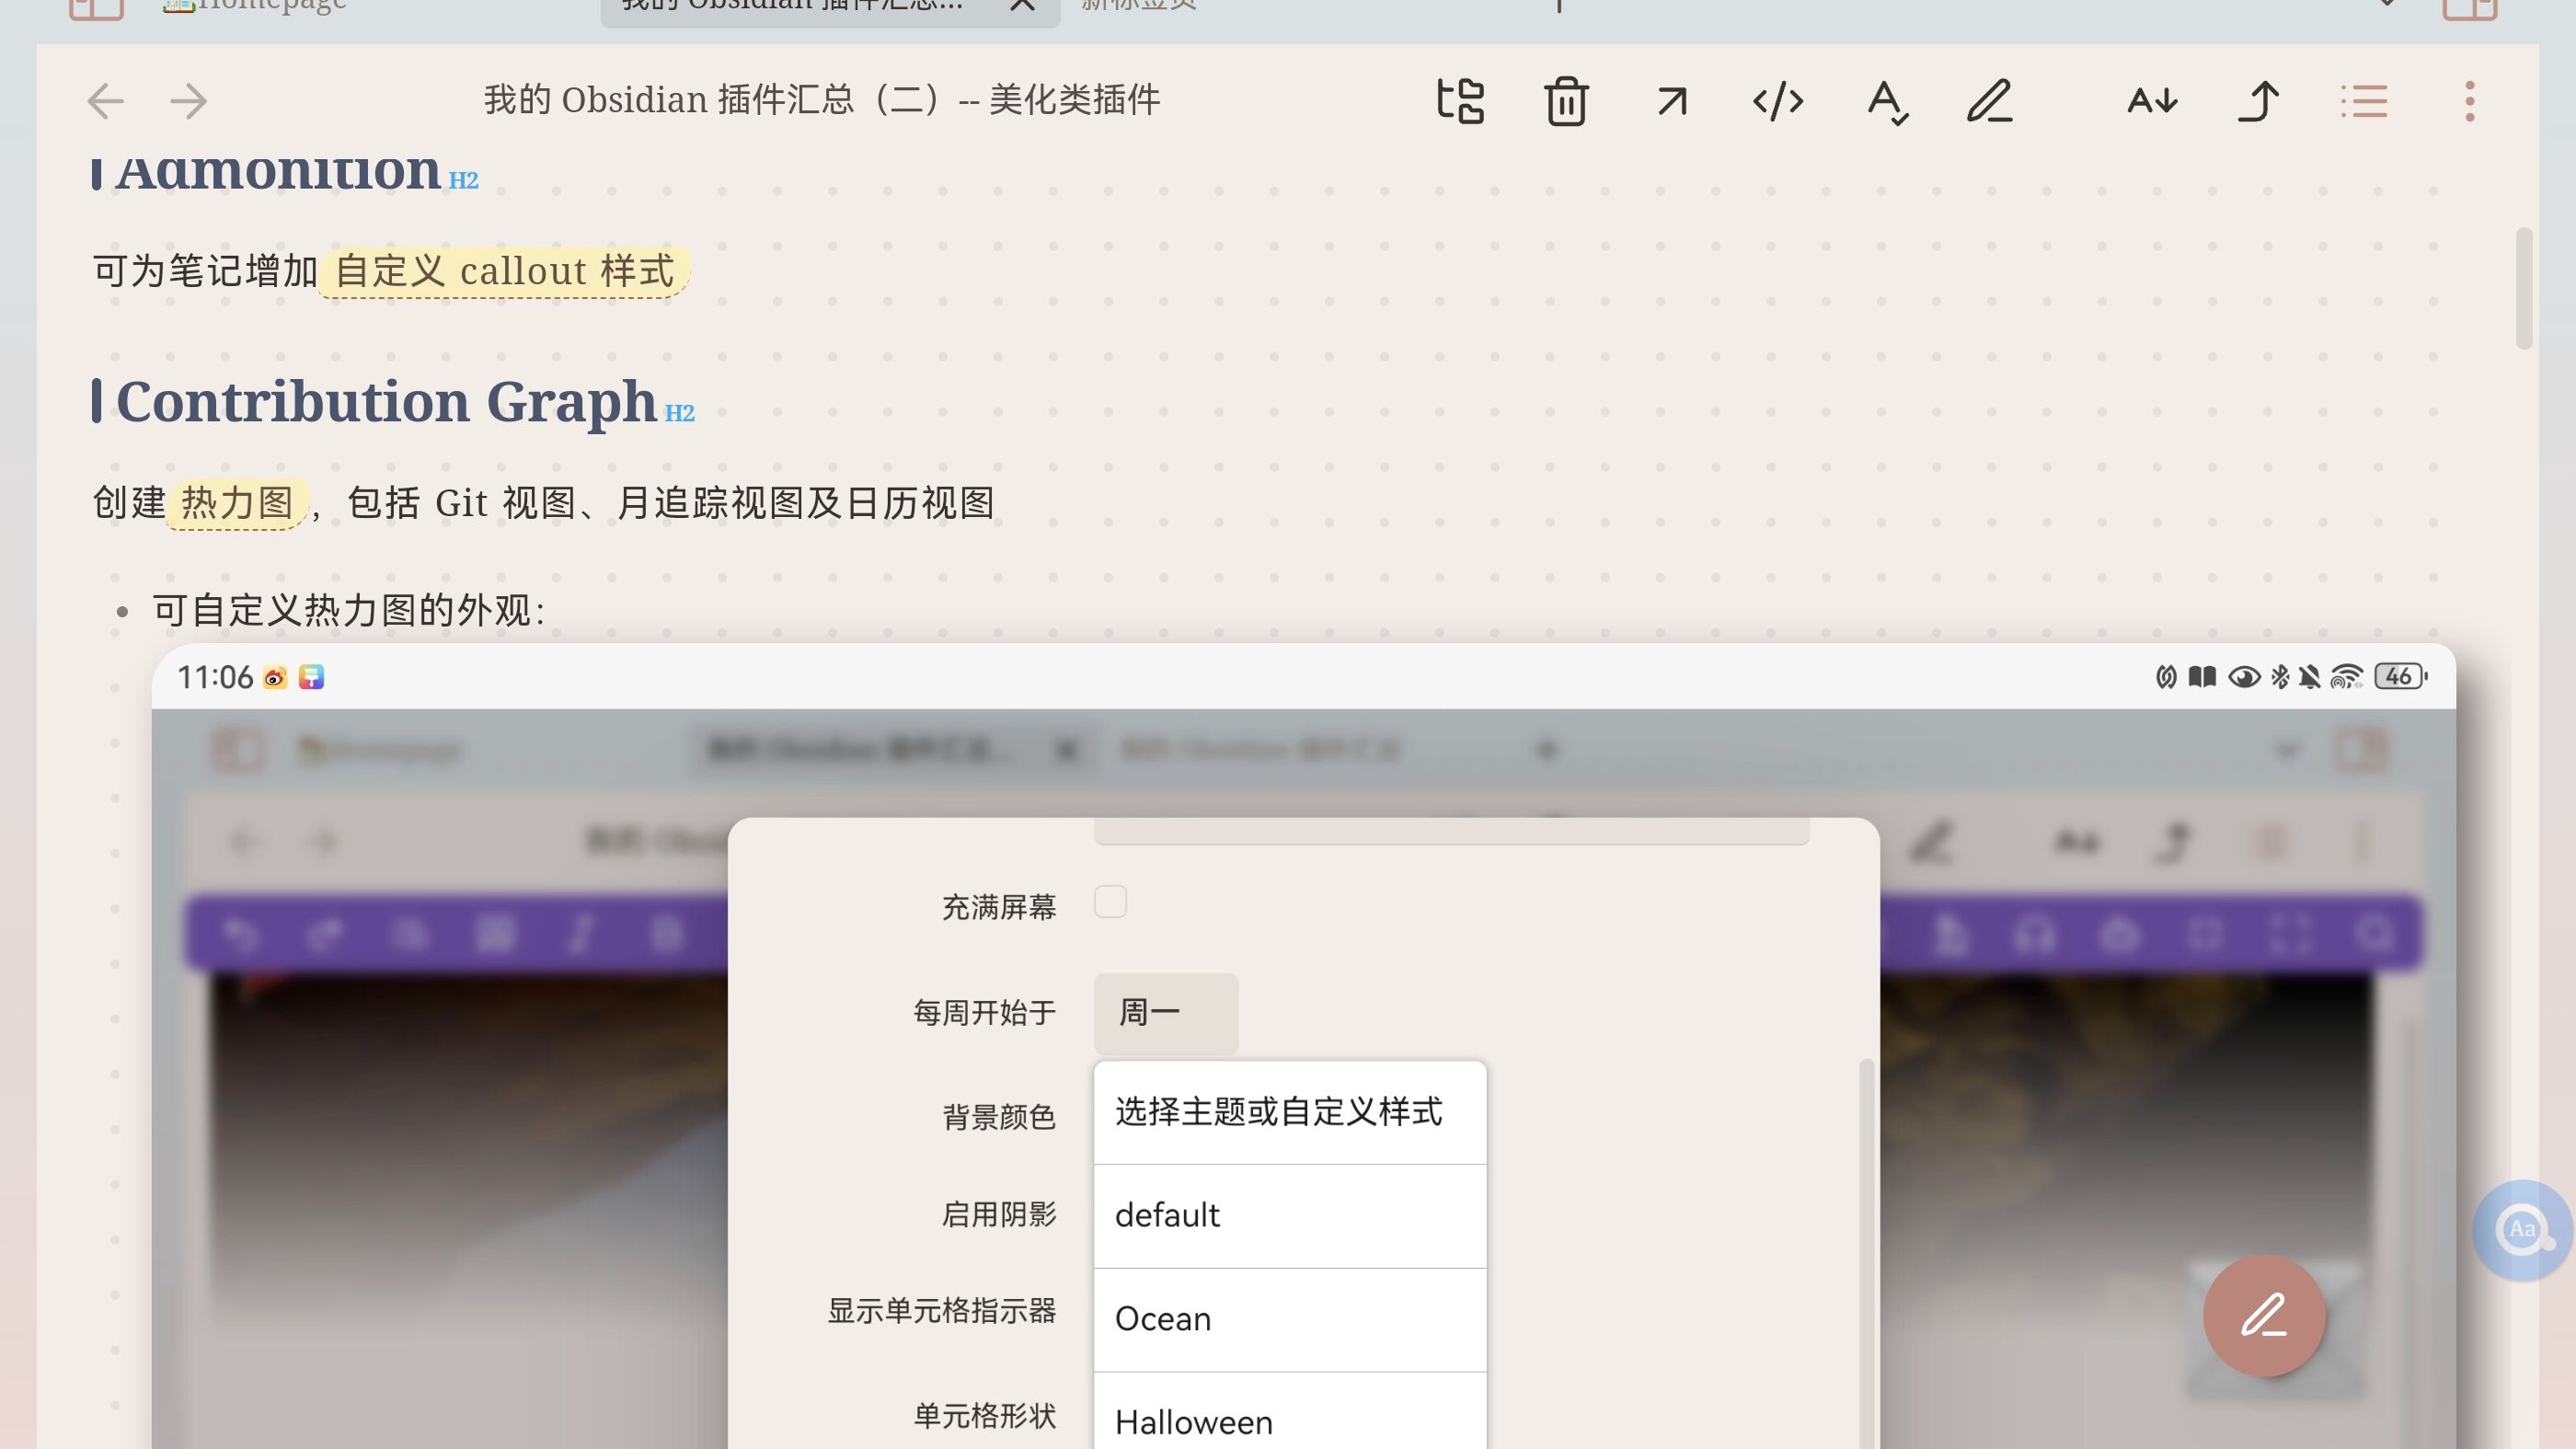Click the H2 marker beside Contribution Graph
Screen dimensions: 2576x1449
pyautogui.click(x=679, y=413)
